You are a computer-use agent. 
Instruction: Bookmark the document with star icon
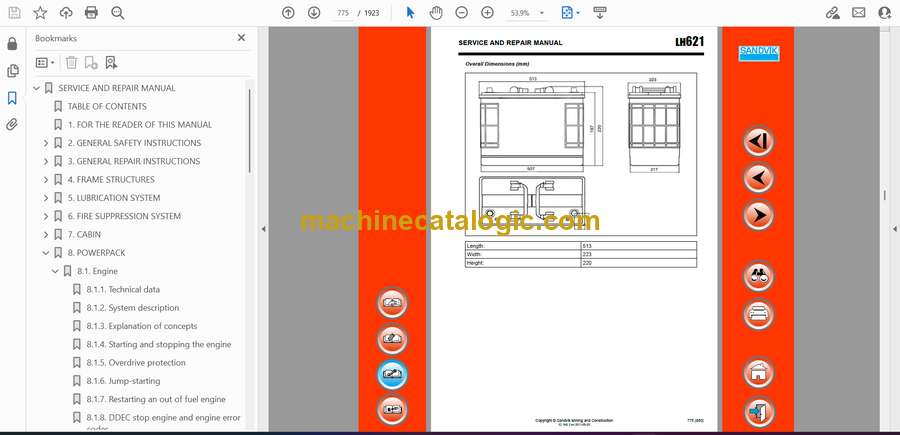tap(40, 13)
